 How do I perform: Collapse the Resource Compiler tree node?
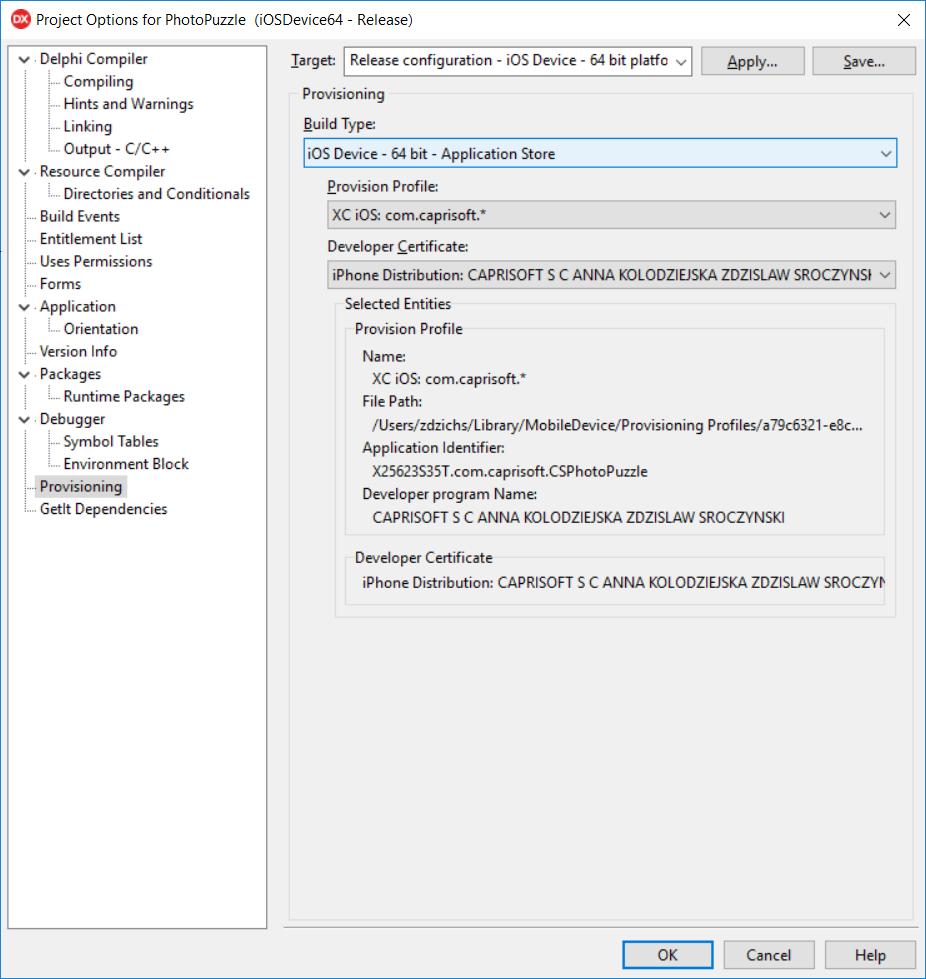(24, 172)
